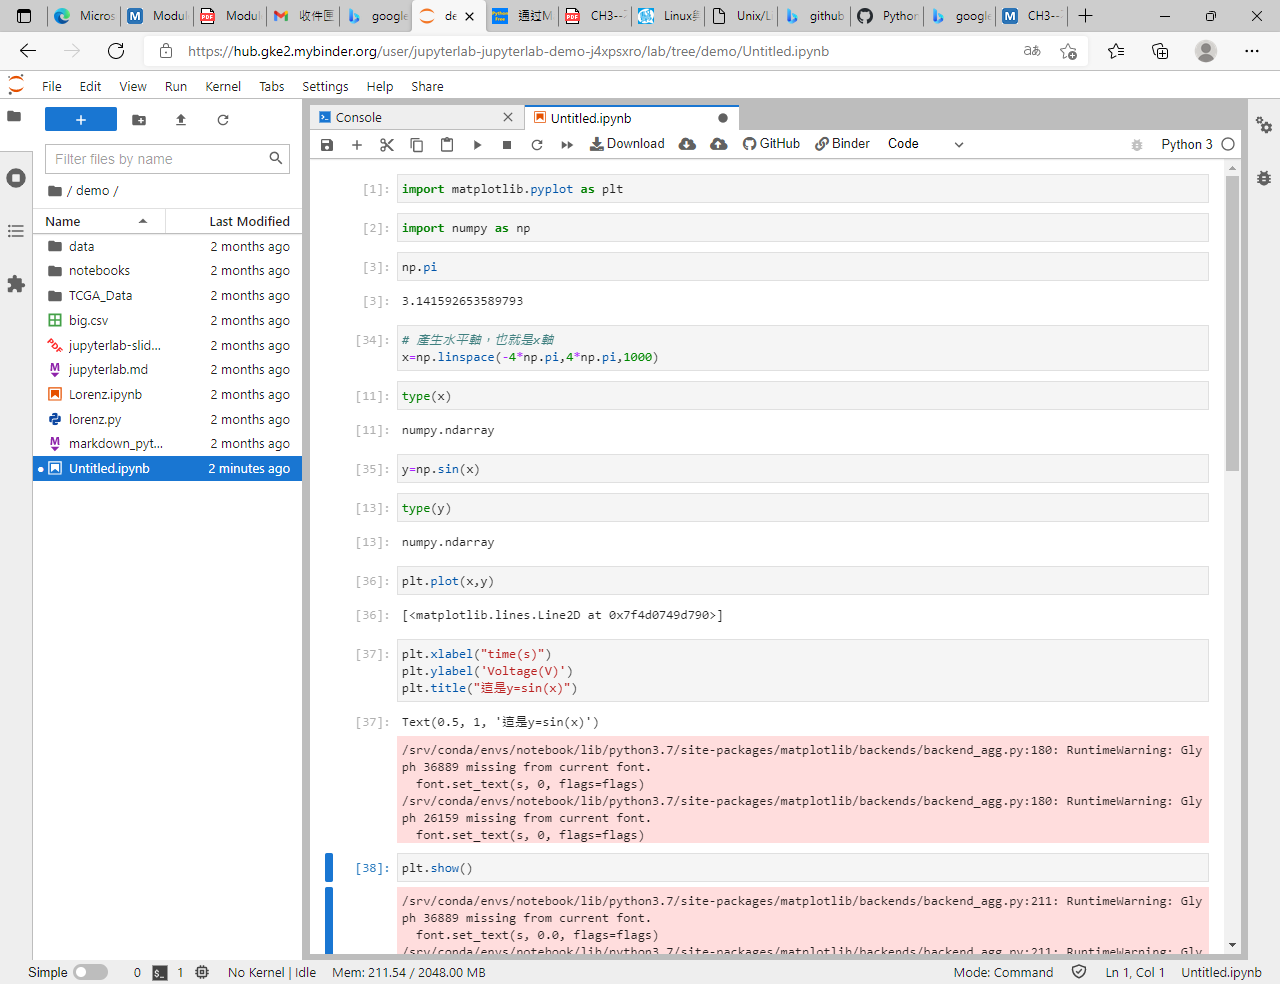Open the Kernel menu
This screenshot has height=984, width=1280.
point(223,86)
